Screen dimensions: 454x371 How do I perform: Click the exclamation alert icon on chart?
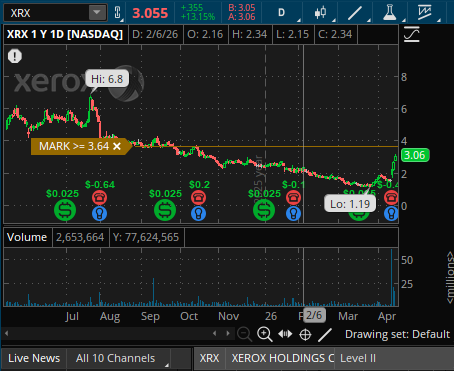(15, 56)
